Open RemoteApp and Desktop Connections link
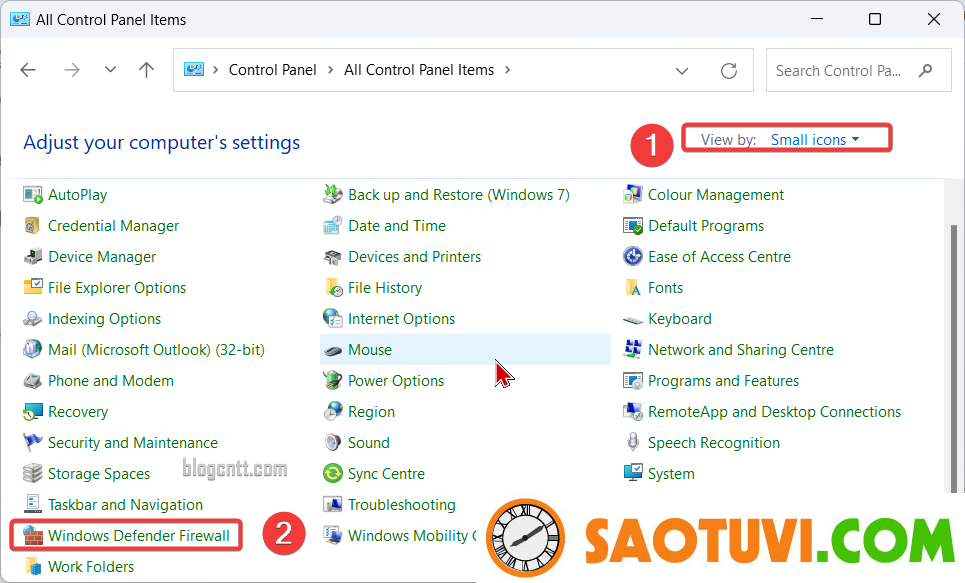965x583 pixels. point(774,412)
